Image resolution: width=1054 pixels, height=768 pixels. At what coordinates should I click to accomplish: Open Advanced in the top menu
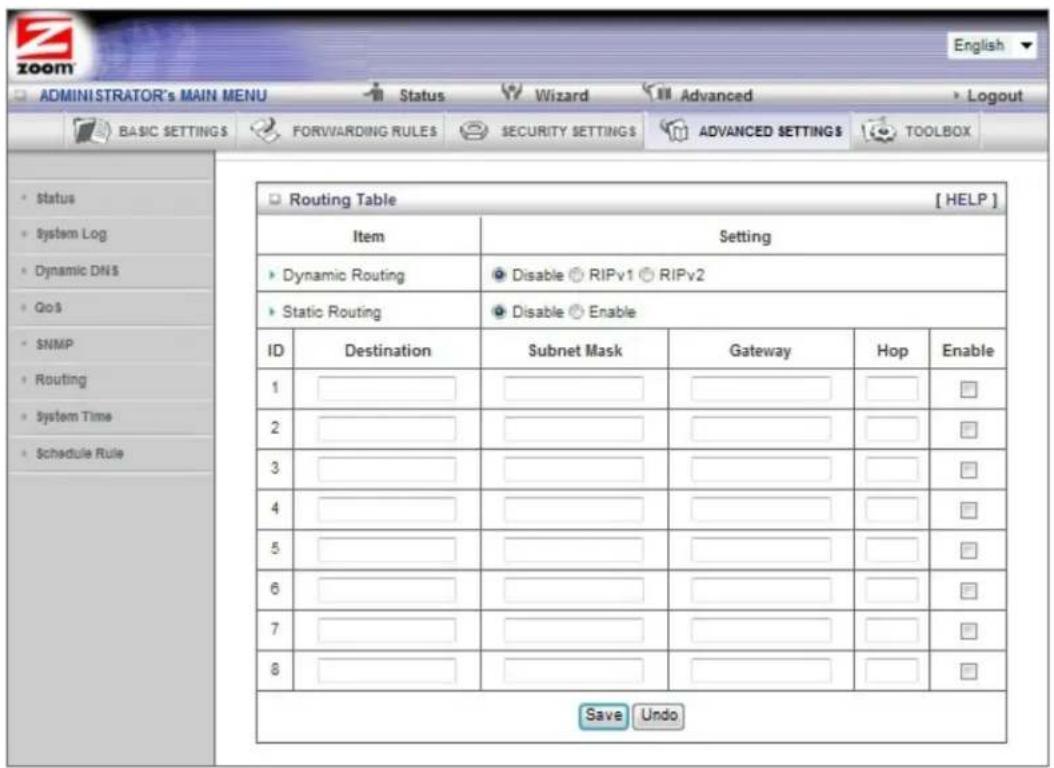[716, 95]
